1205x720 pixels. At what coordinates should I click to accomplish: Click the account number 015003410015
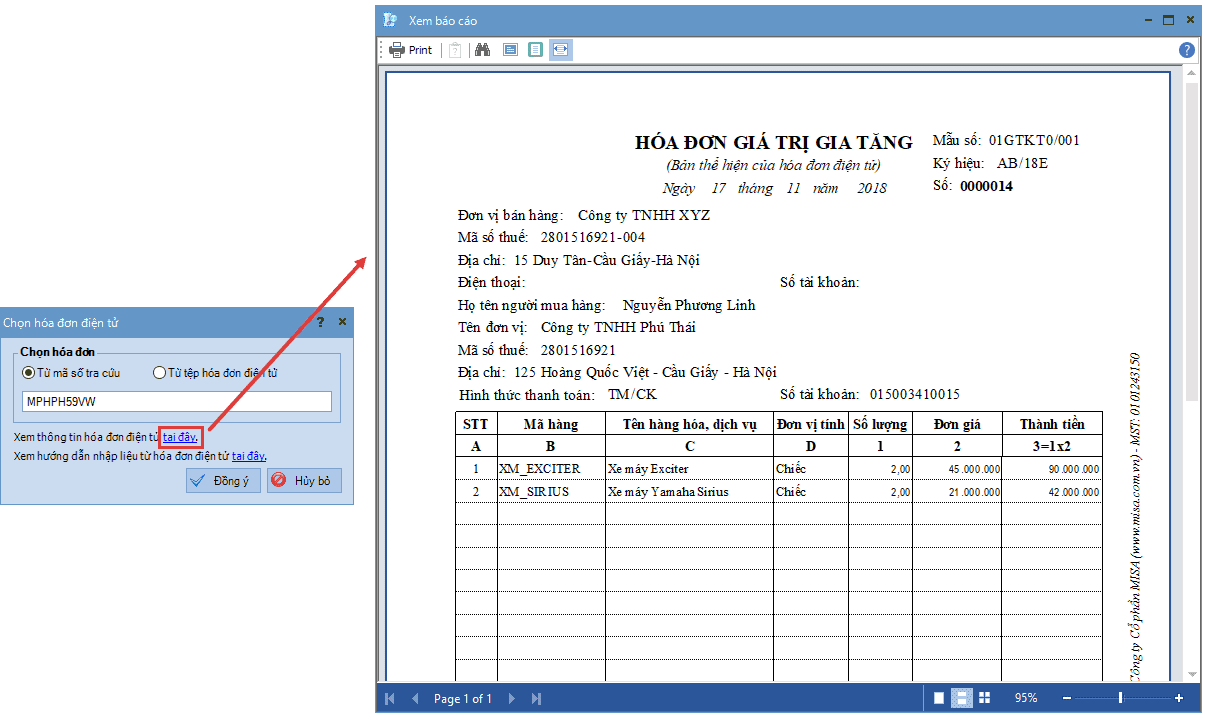coord(915,395)
